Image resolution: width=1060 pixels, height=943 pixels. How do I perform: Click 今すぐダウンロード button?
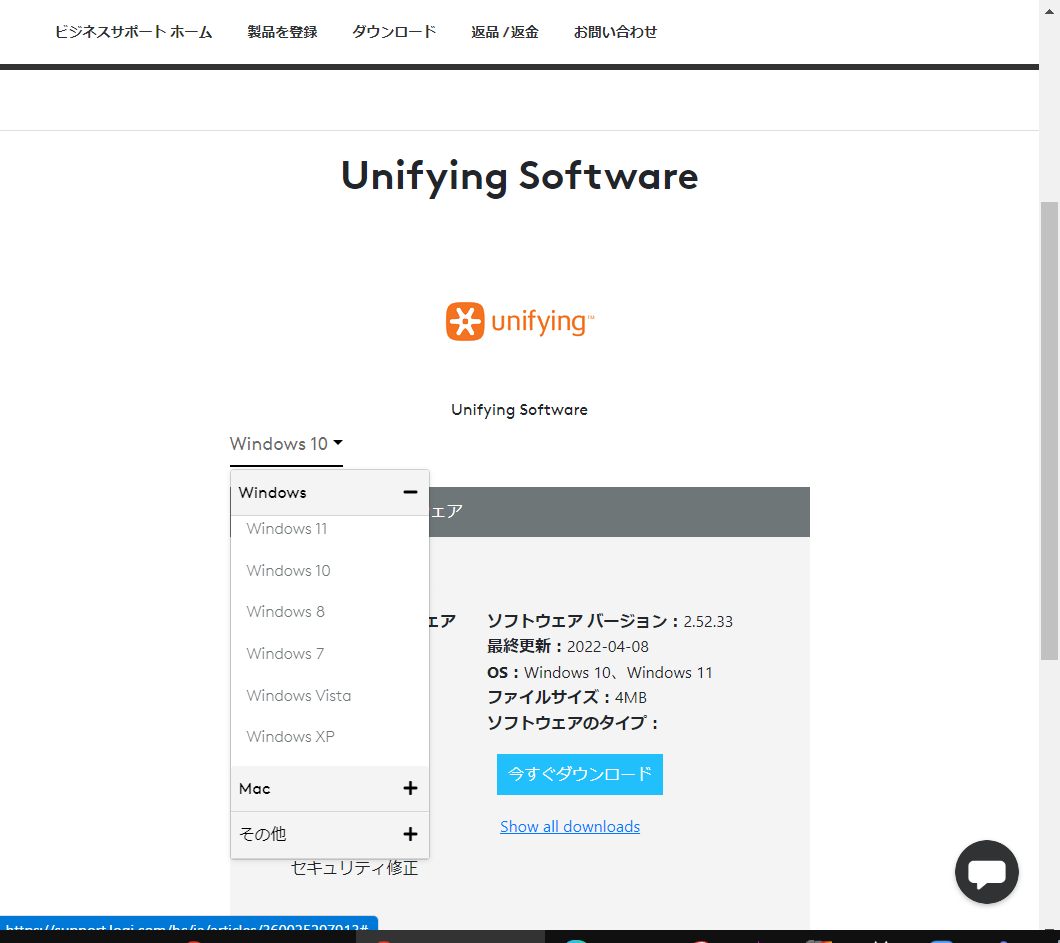(x=579, y=774)
